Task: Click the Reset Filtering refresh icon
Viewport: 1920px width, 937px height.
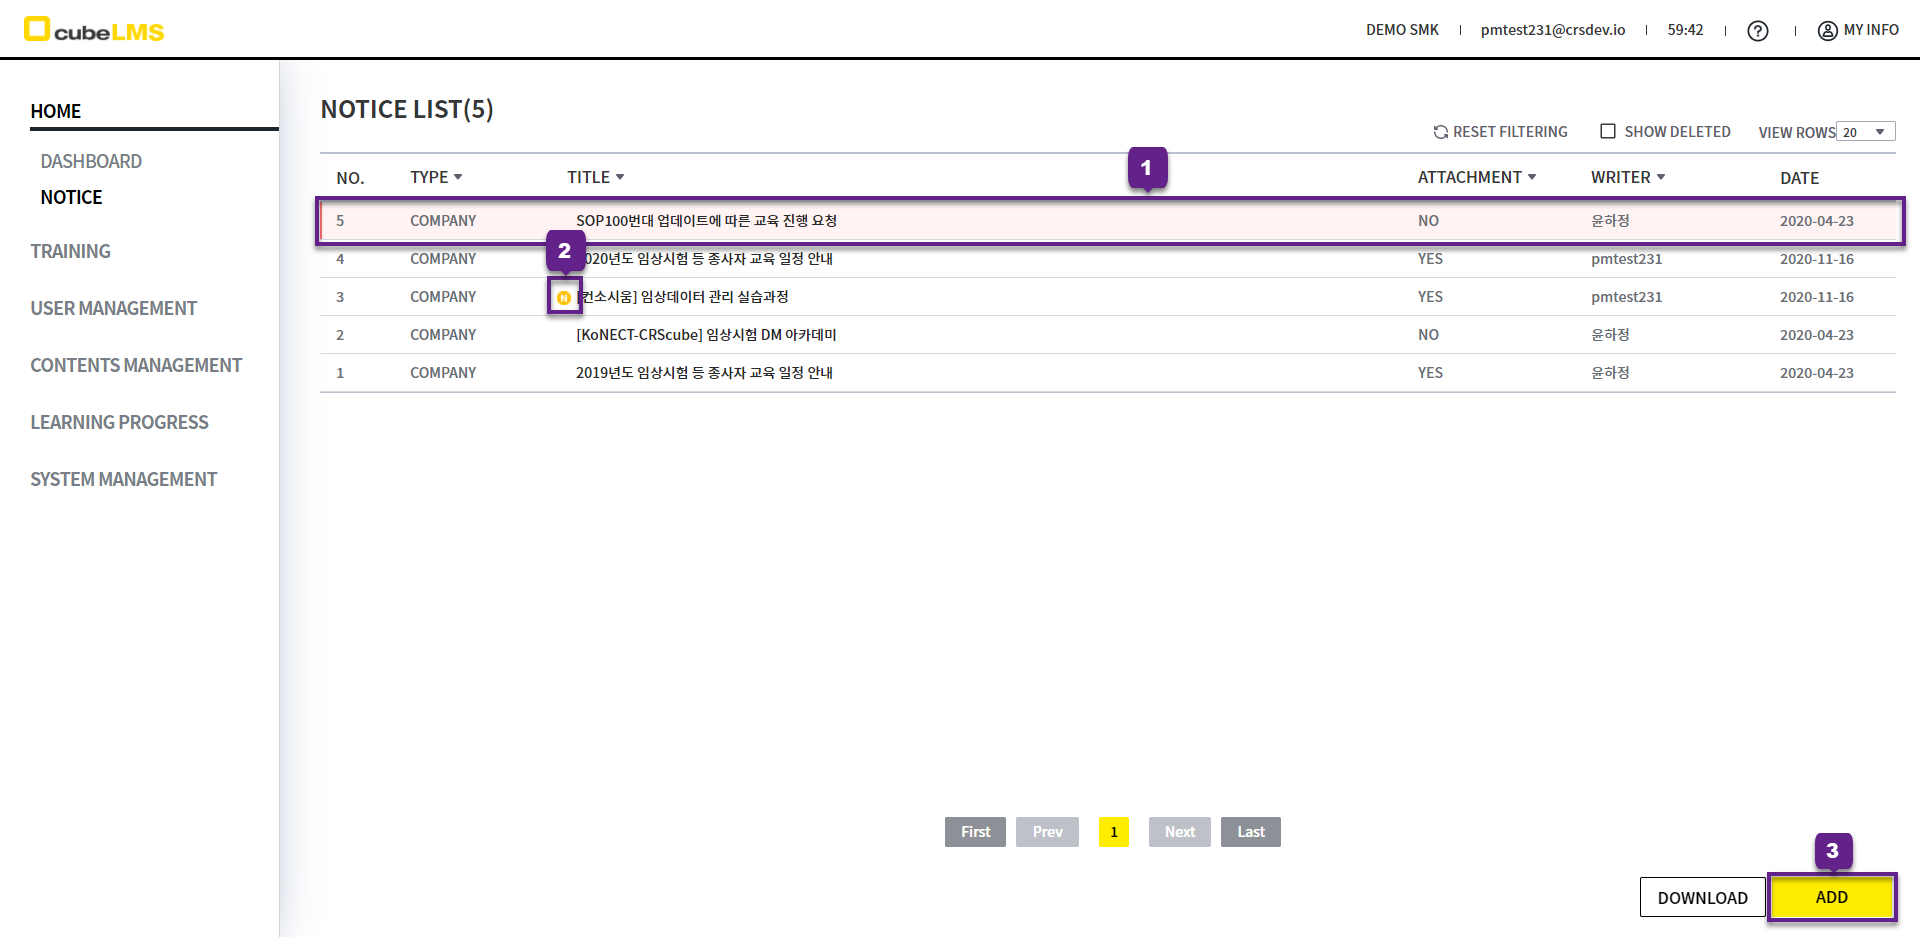Action: pos(1440,132)
